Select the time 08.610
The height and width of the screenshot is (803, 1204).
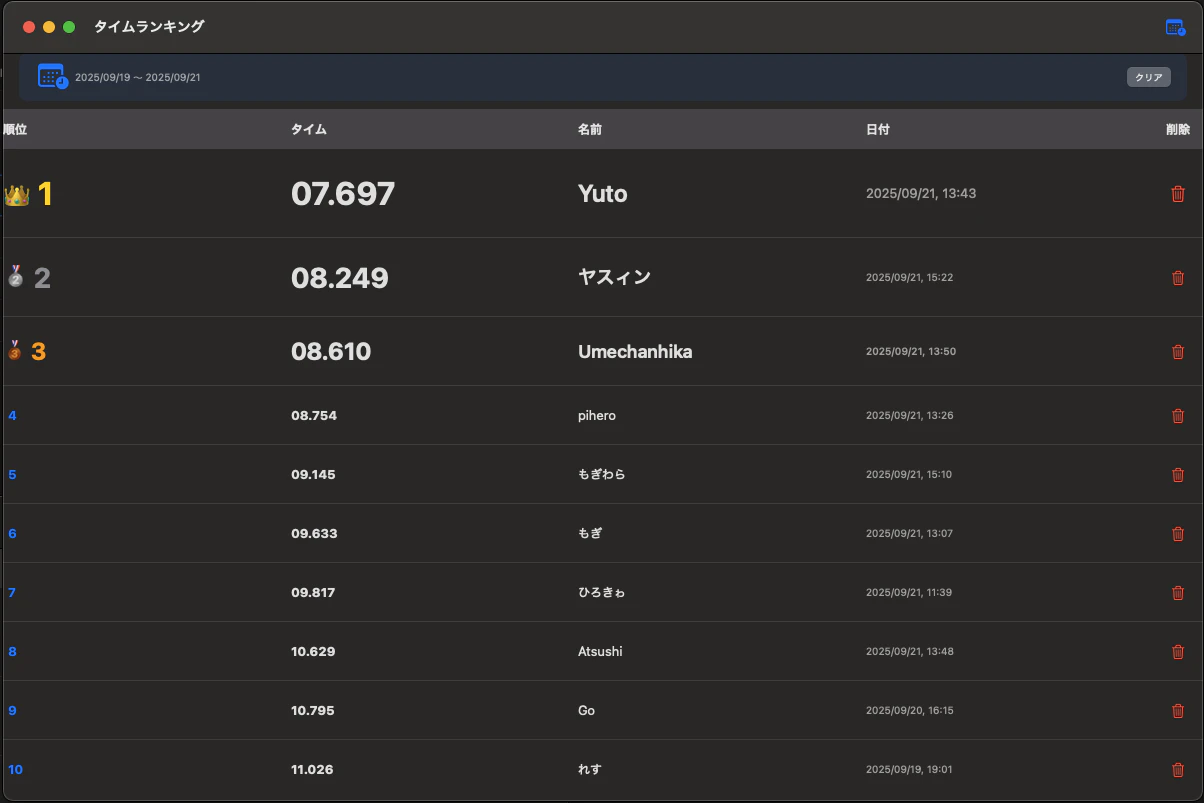click(x=331, y=352)
